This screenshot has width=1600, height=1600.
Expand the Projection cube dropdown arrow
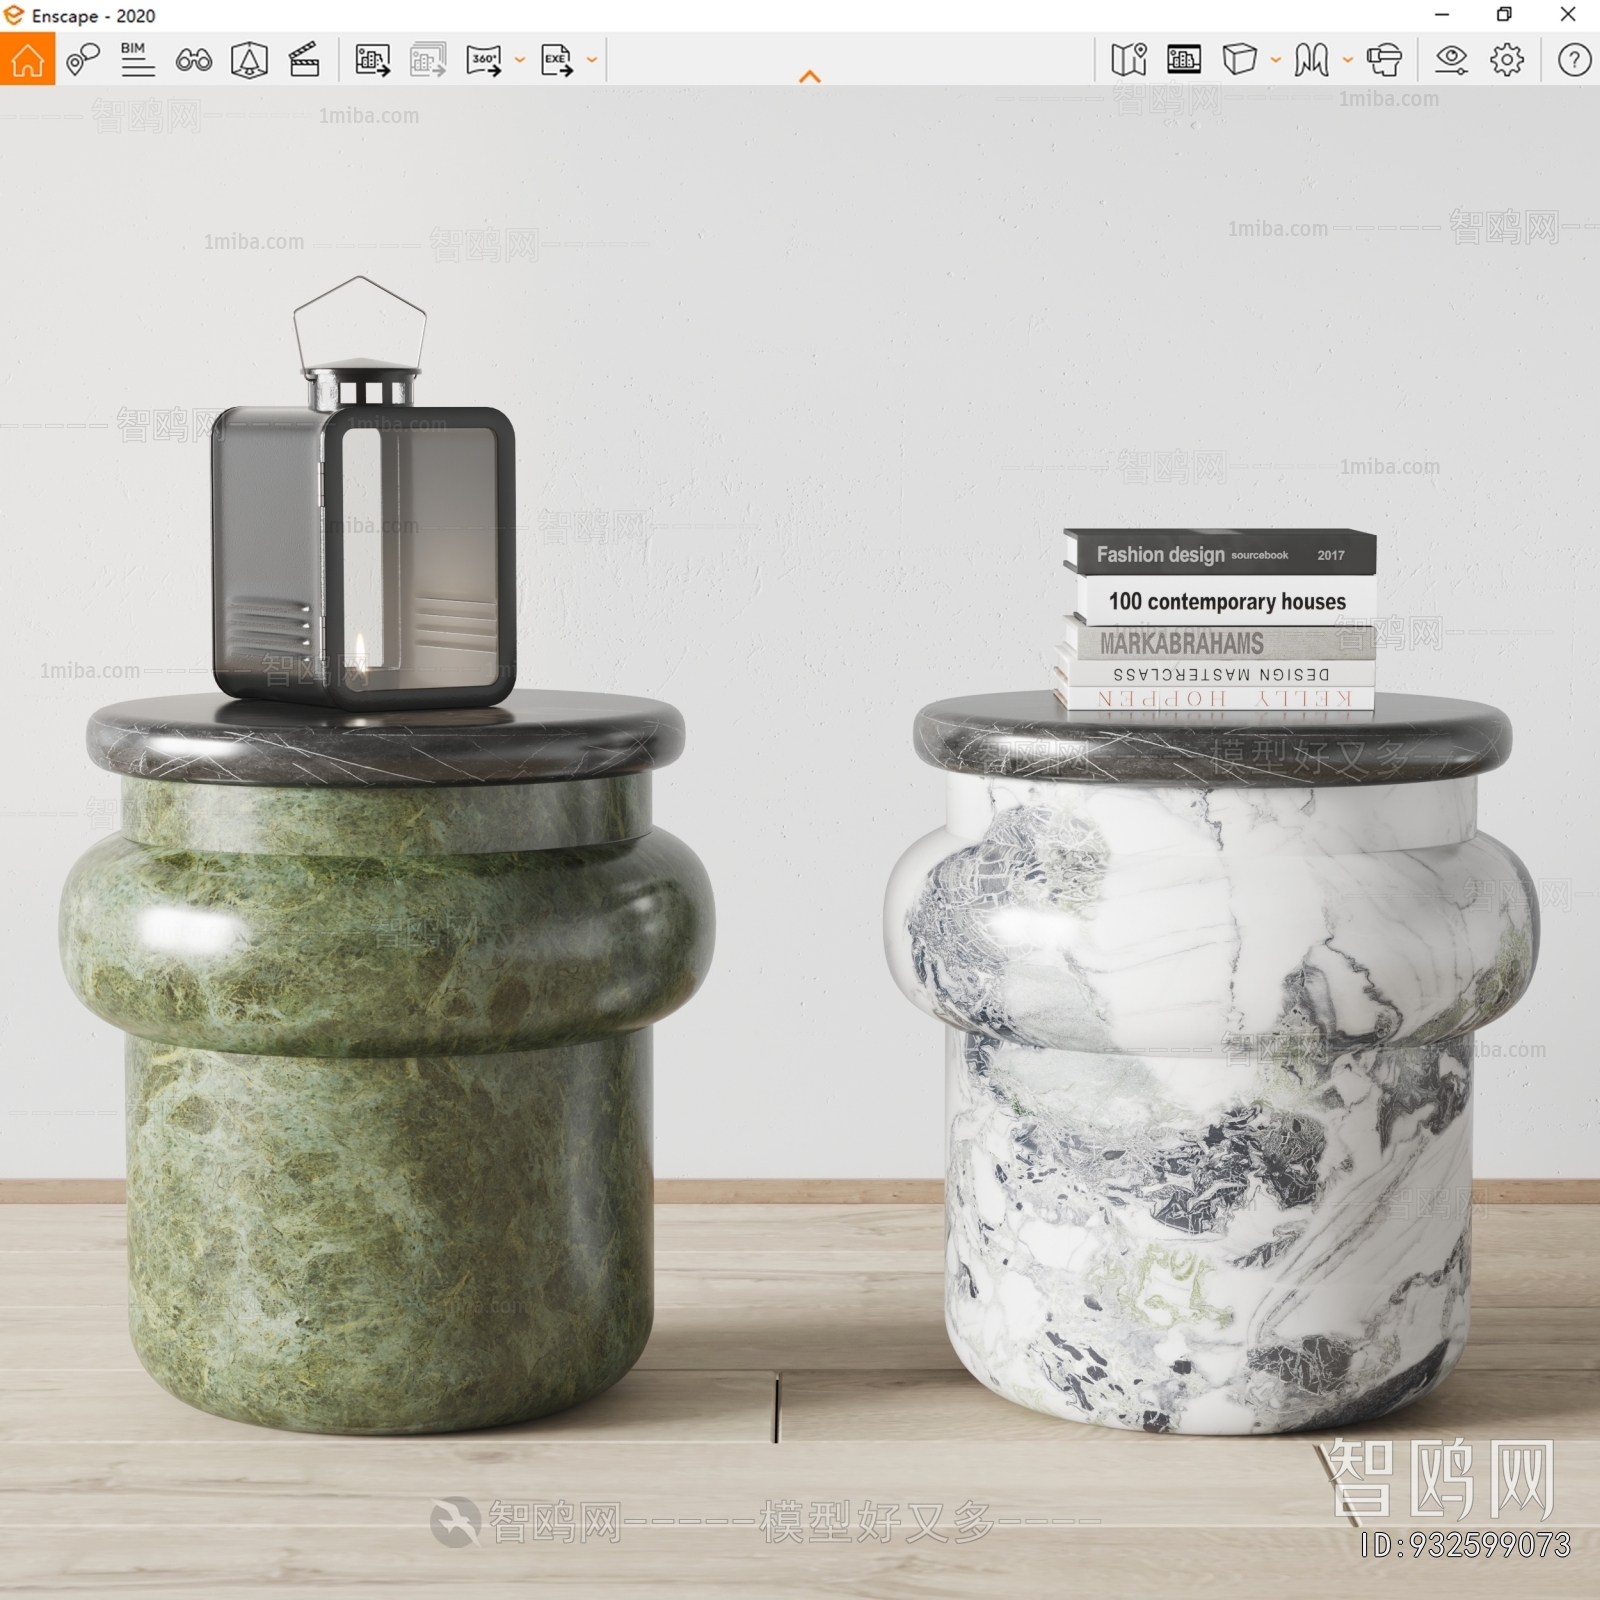[1276, 60]
